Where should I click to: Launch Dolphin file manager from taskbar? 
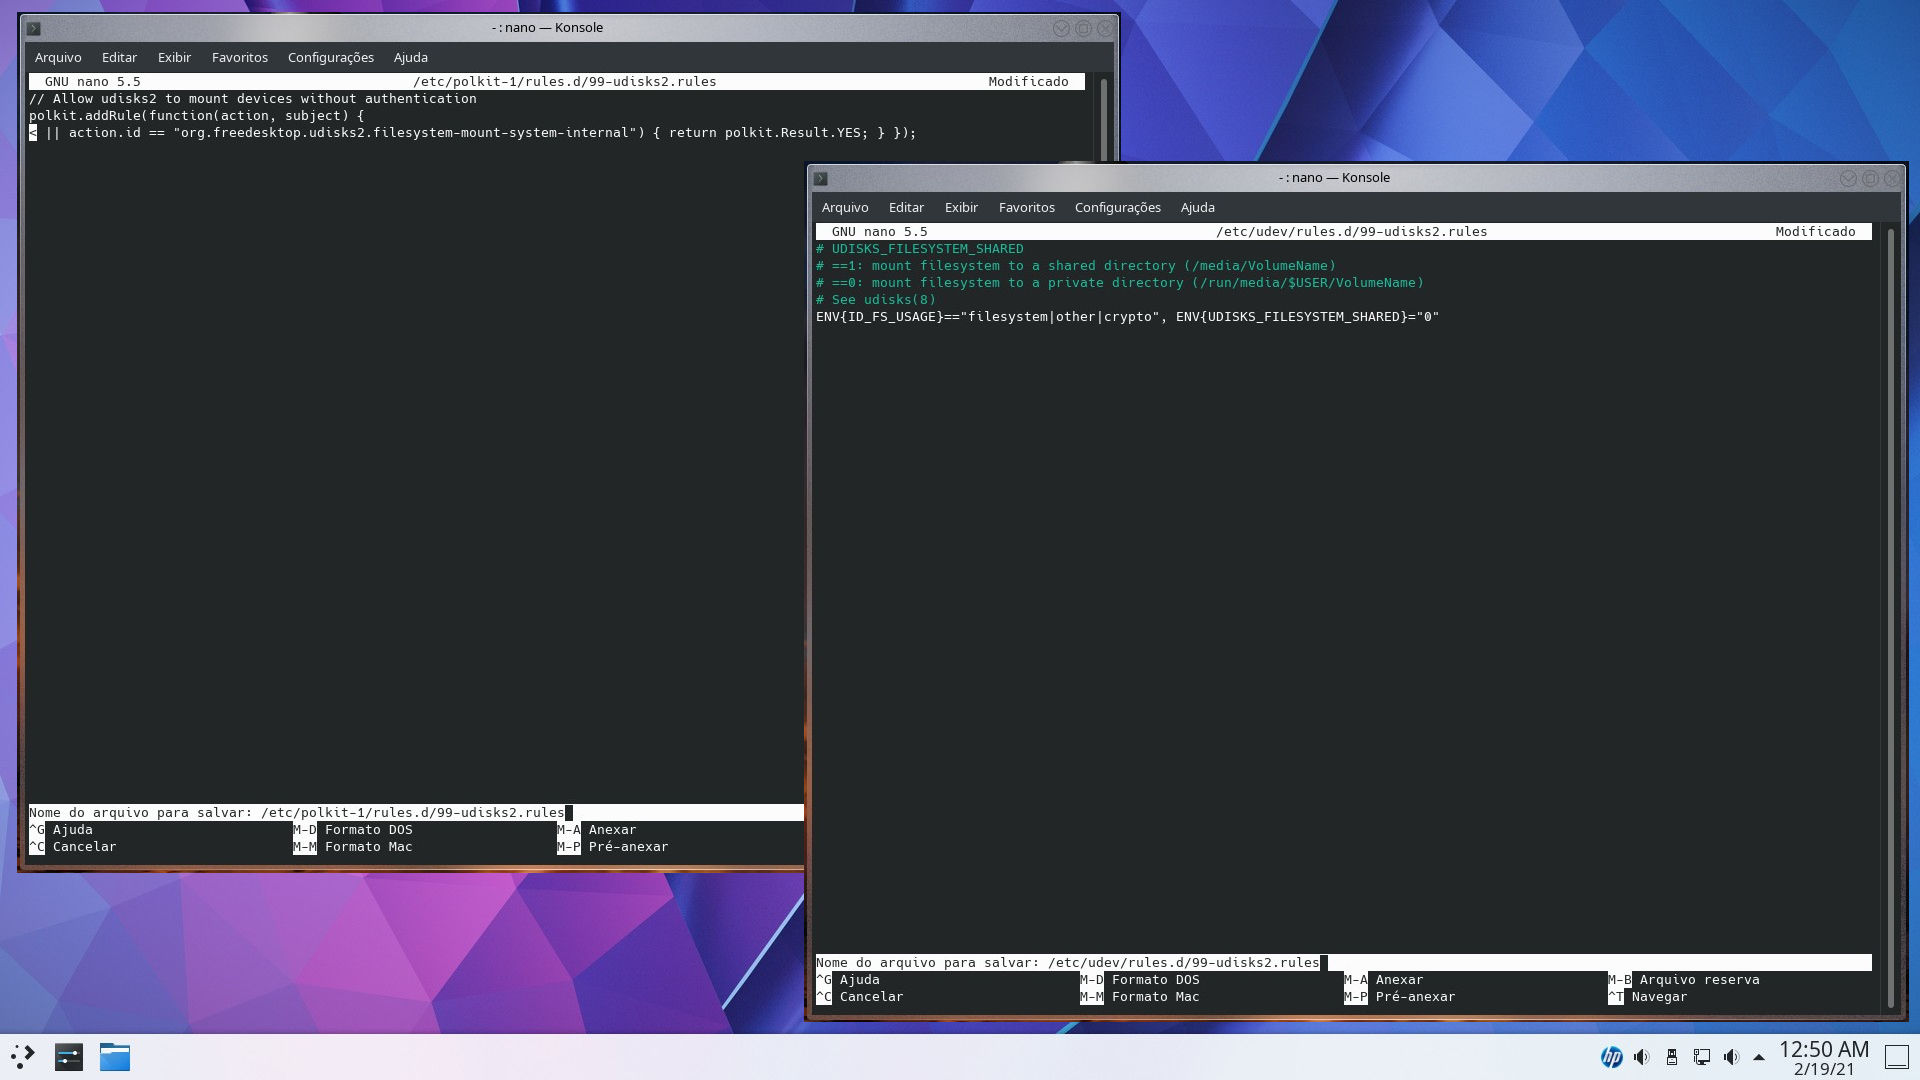click(x=115, y=1056)
